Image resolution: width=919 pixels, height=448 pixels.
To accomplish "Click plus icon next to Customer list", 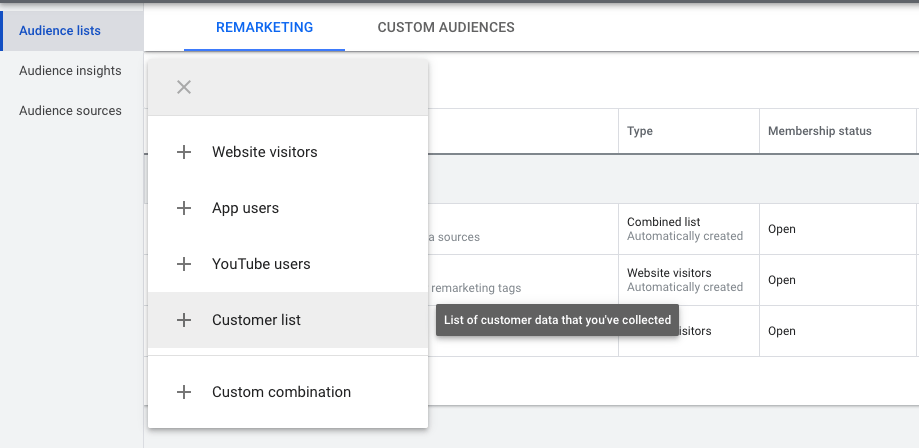I will point(184,320).
